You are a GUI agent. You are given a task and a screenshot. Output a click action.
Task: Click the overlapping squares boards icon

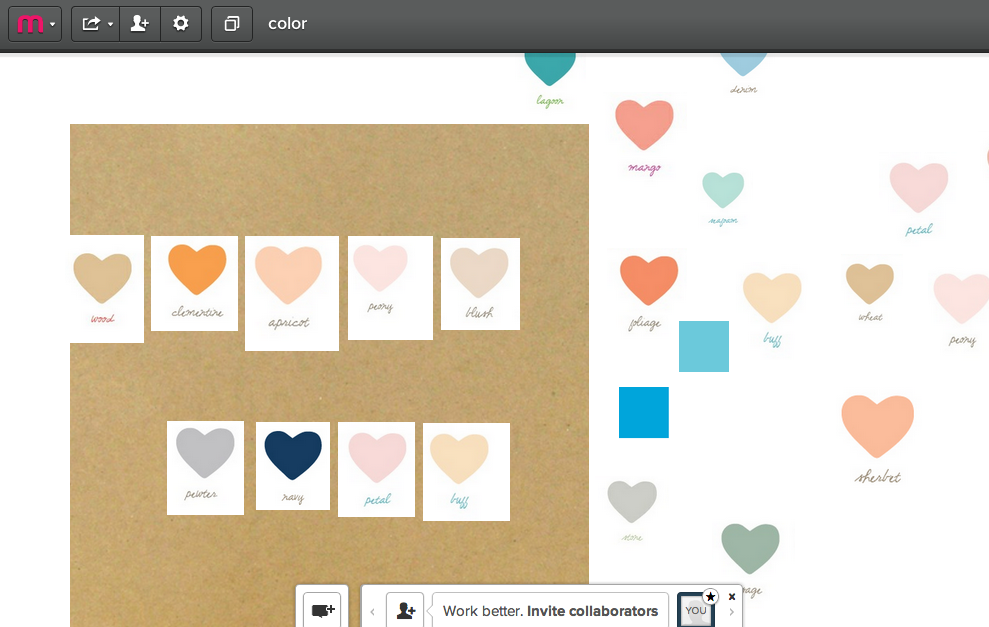click(232, 24)
